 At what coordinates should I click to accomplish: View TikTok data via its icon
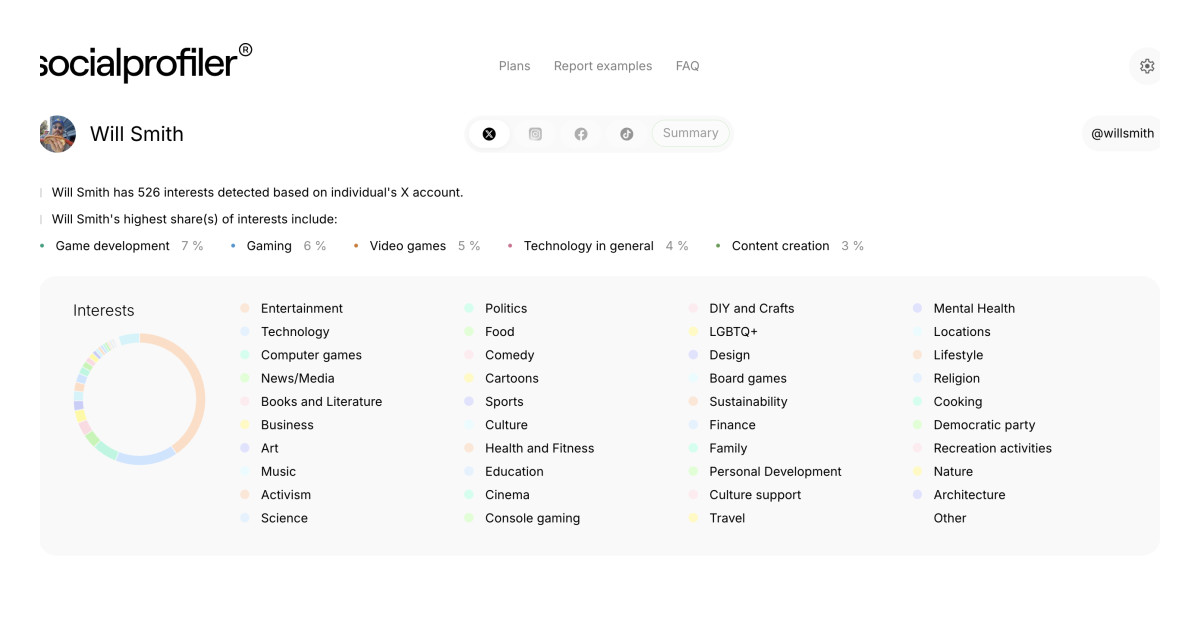point(627,133)
